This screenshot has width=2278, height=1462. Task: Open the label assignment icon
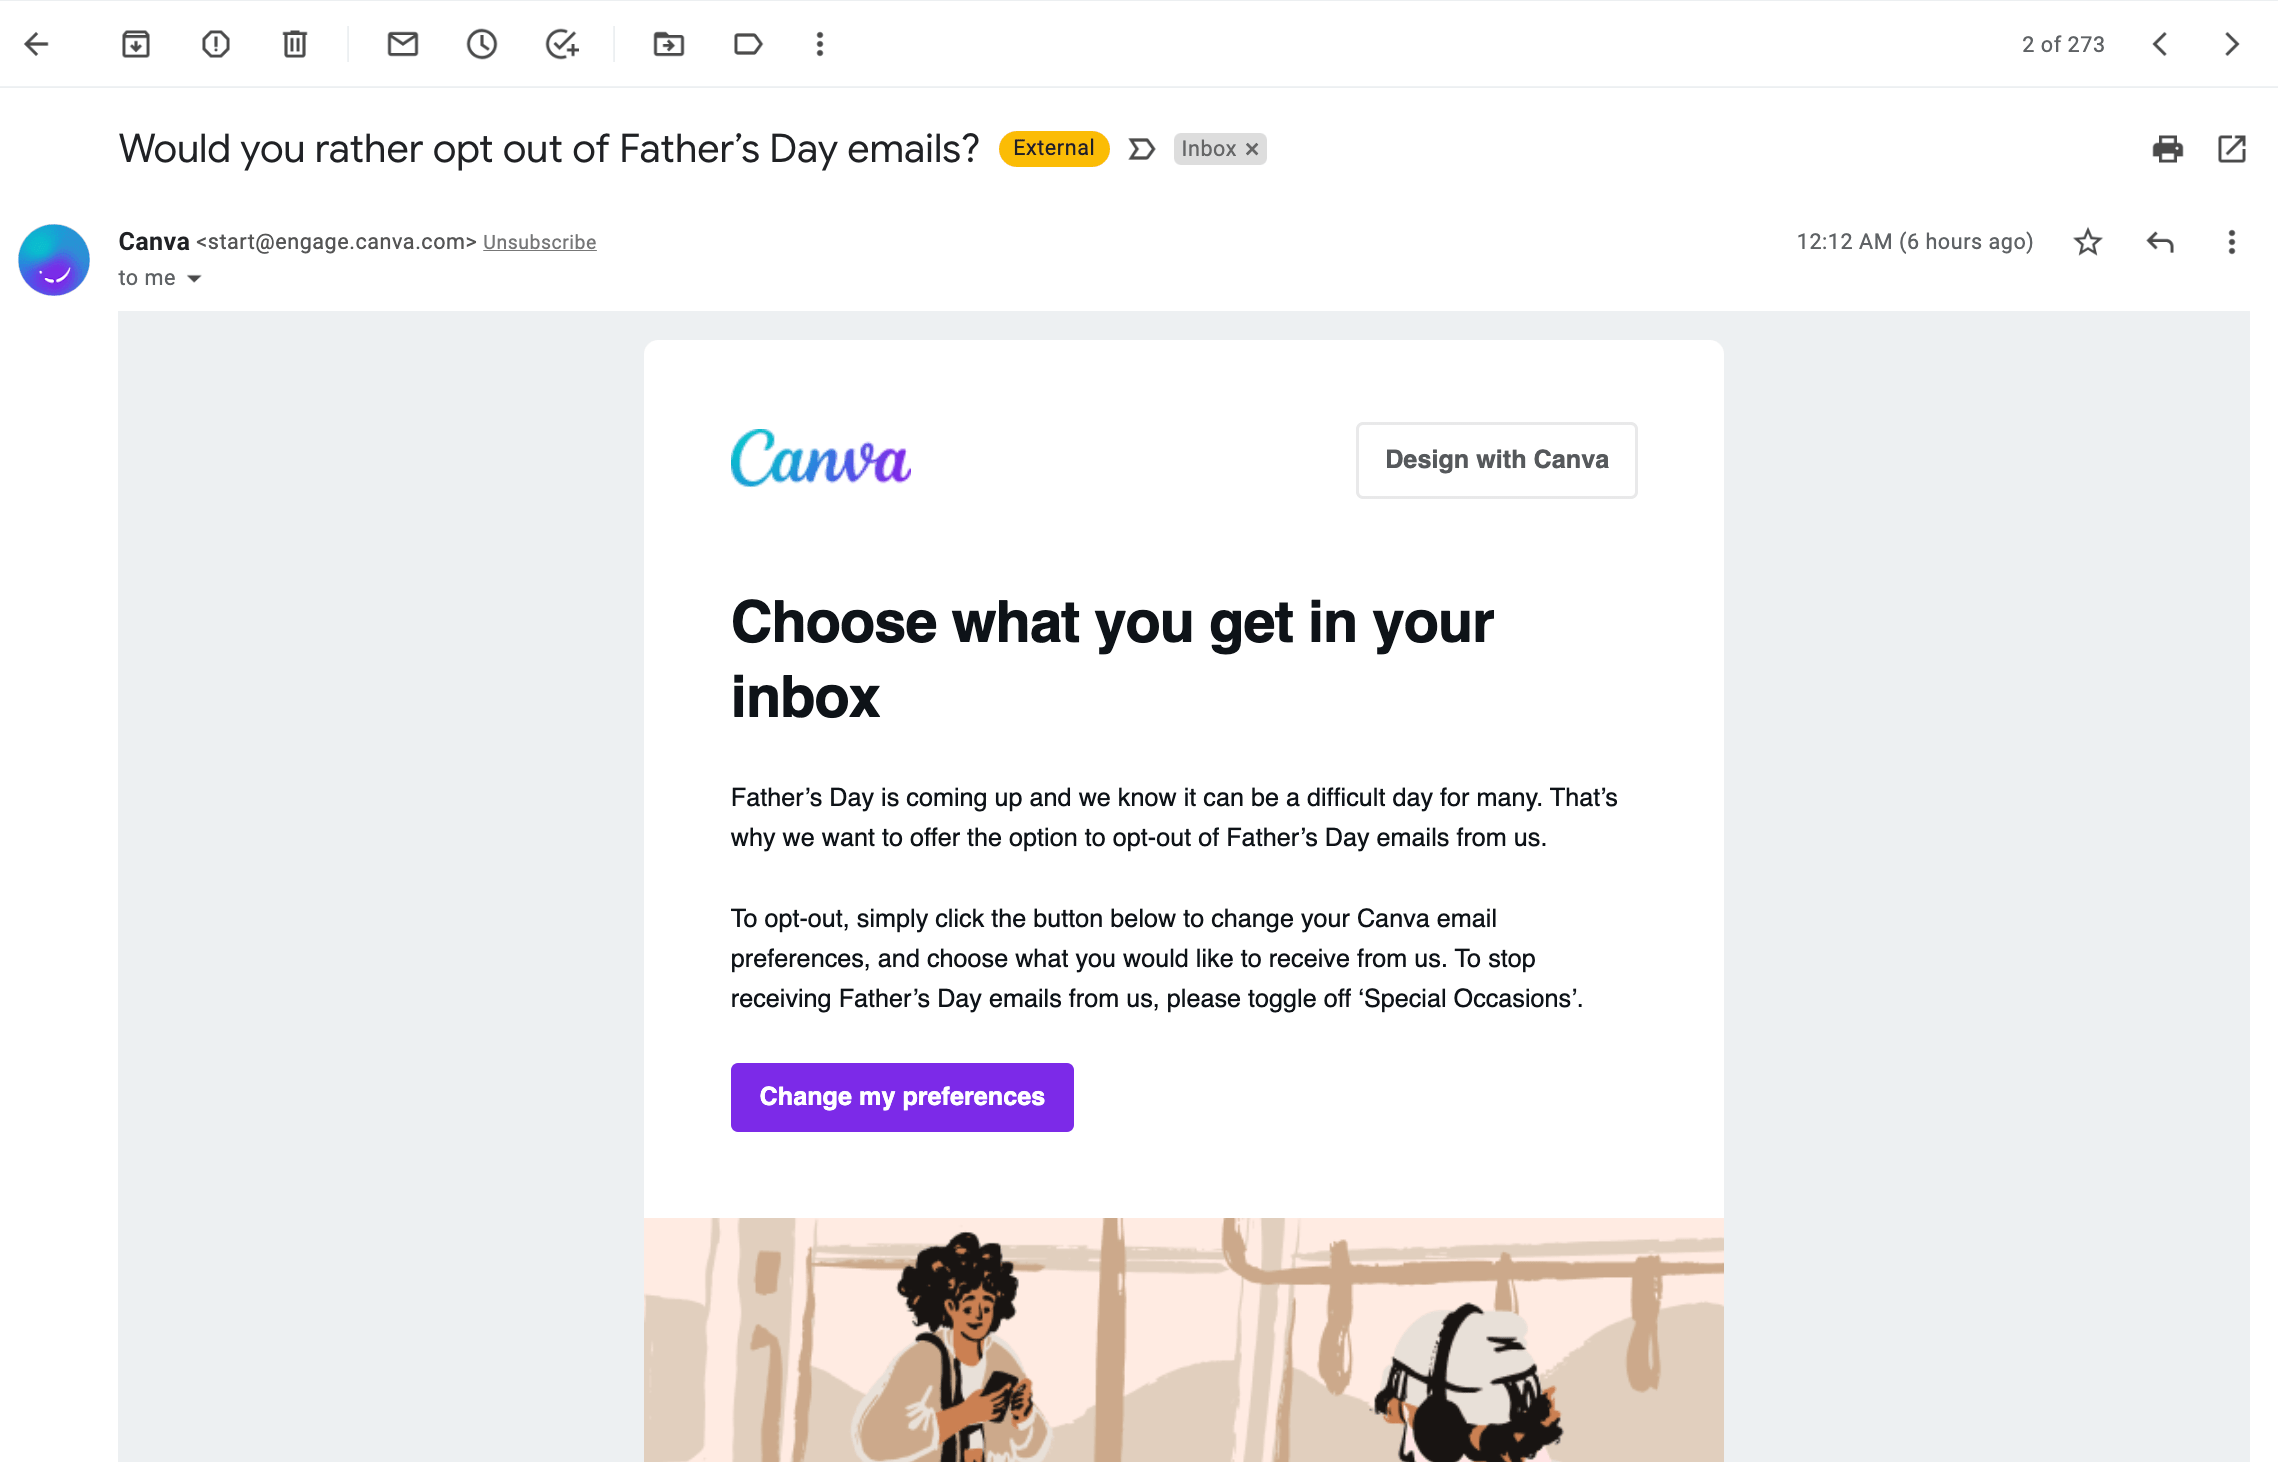pos(747,44)
